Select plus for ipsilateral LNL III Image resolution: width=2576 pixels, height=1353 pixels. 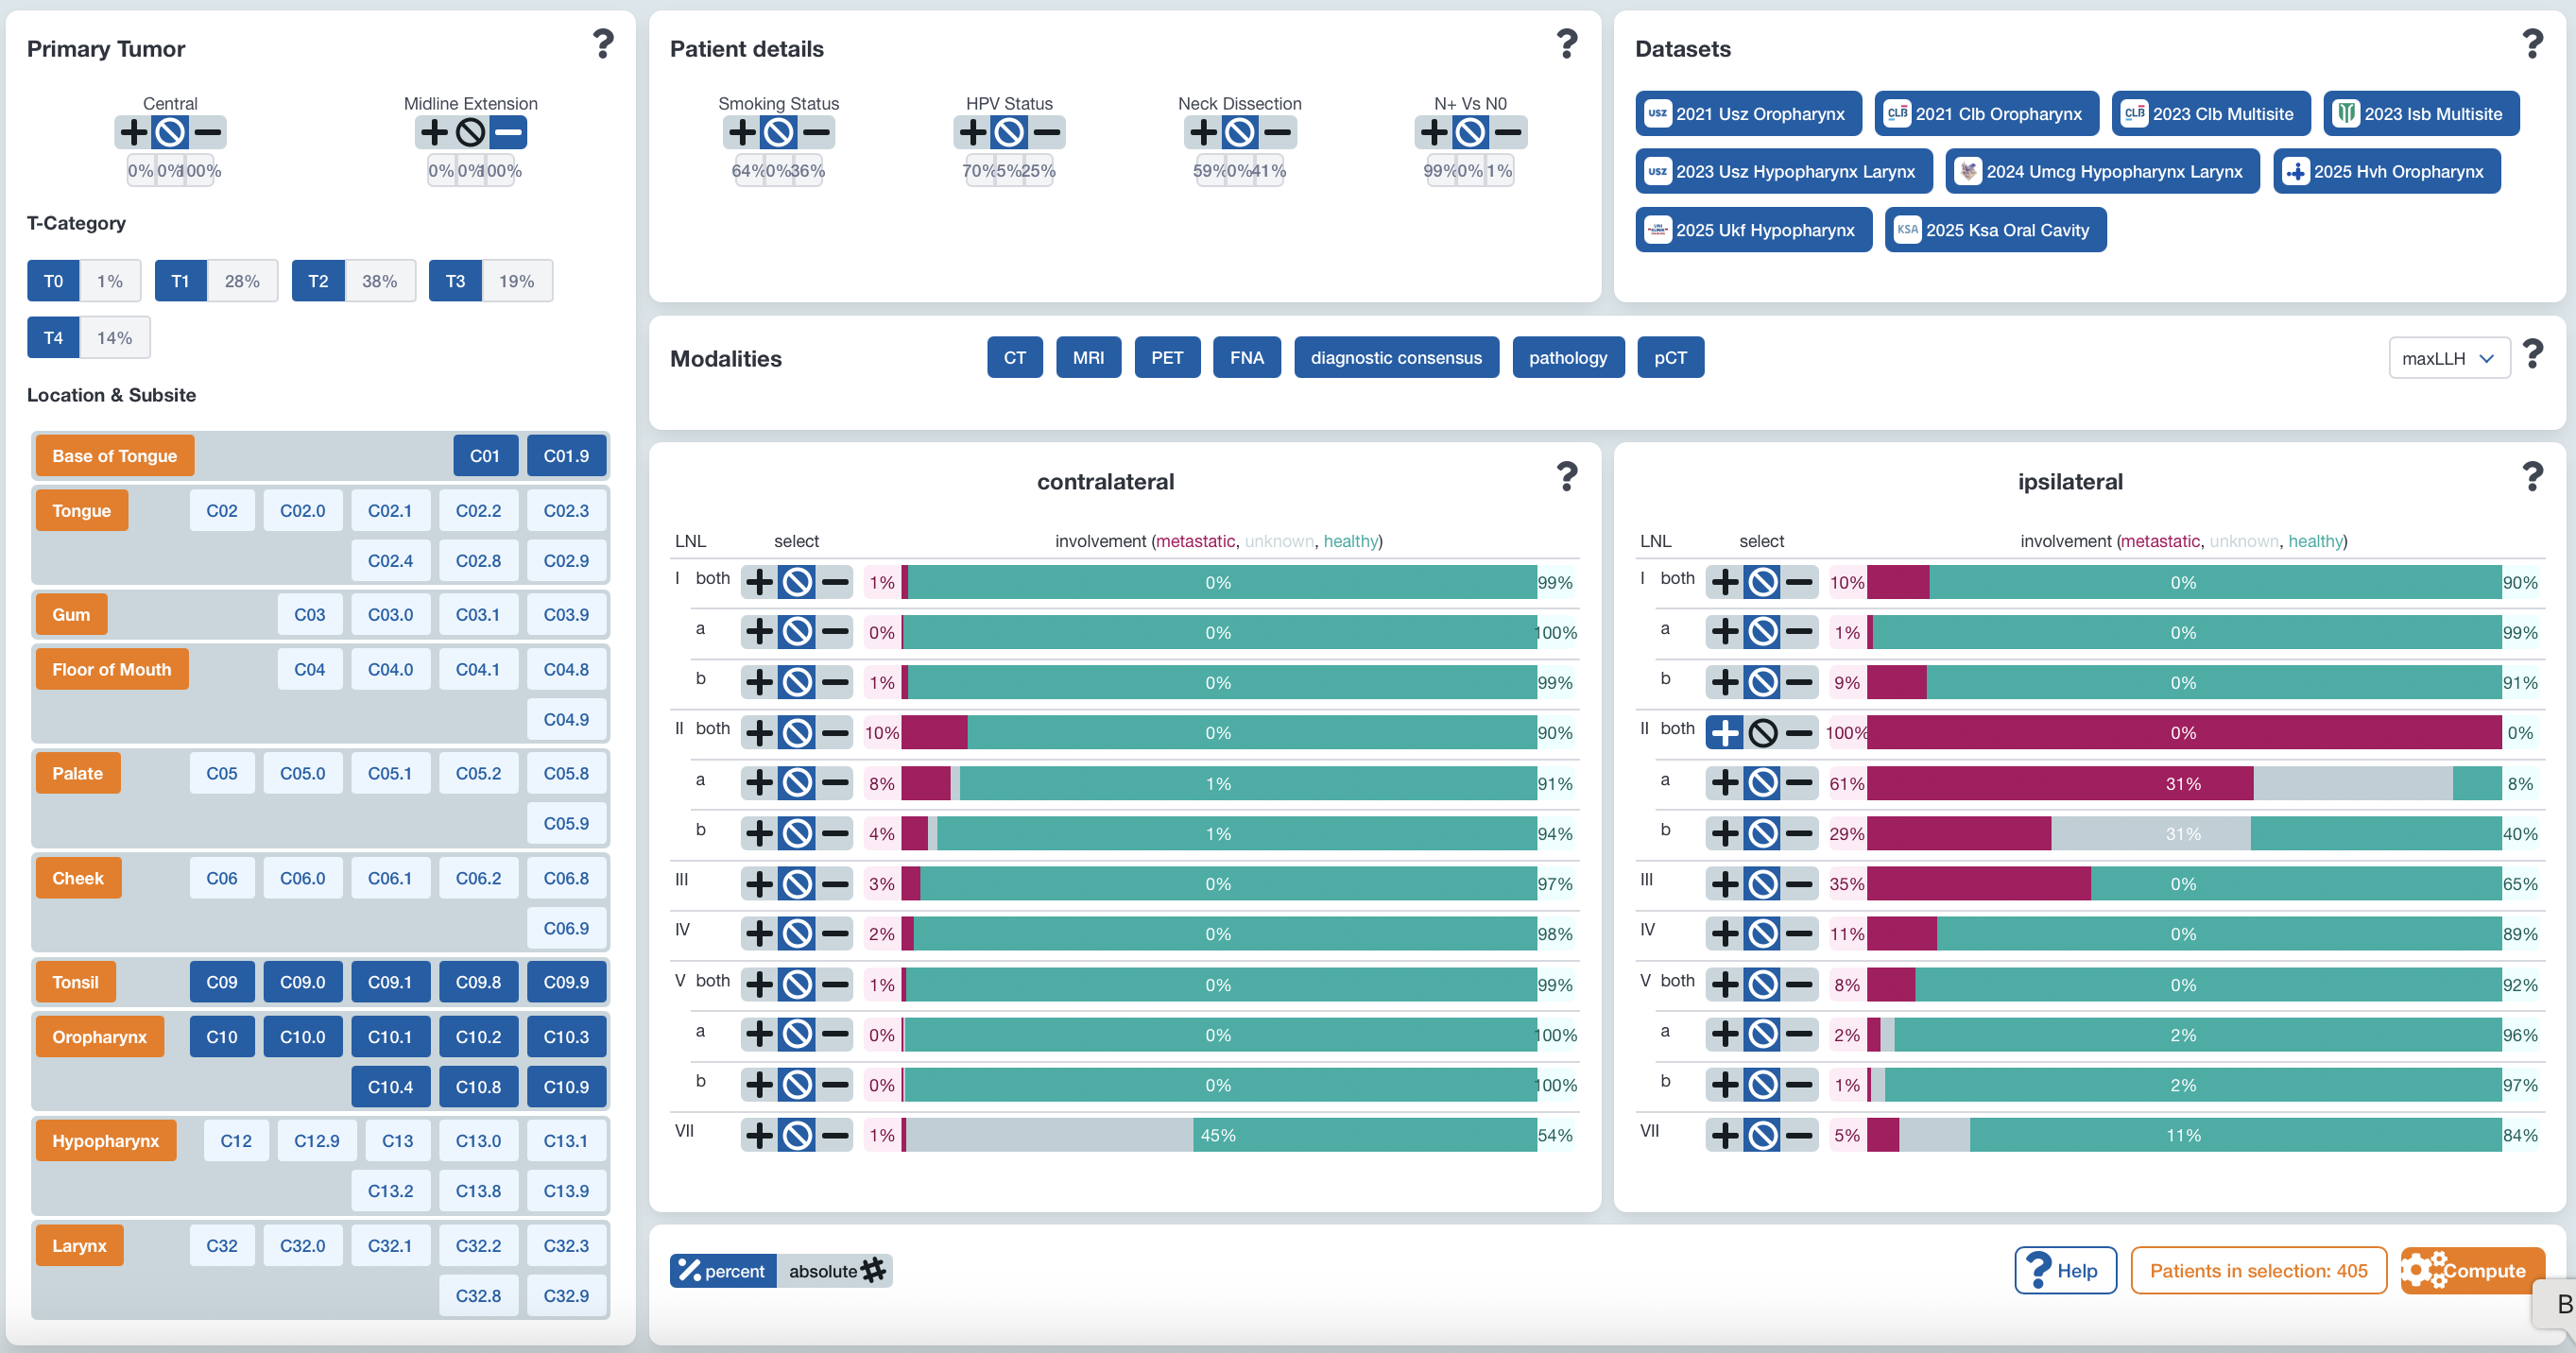coord(1724,884)
